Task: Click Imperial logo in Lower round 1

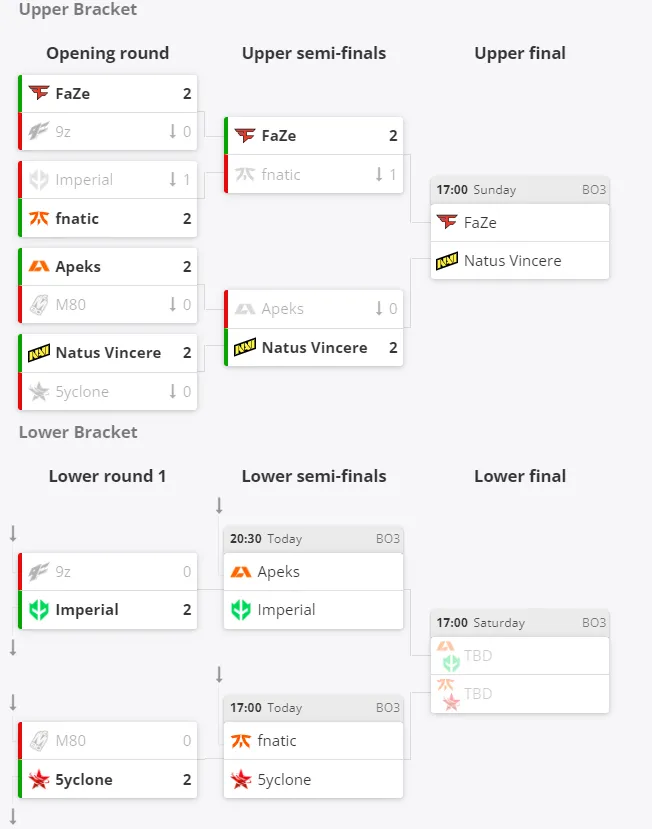Action: pyautogui.click(x=39, y=610)
